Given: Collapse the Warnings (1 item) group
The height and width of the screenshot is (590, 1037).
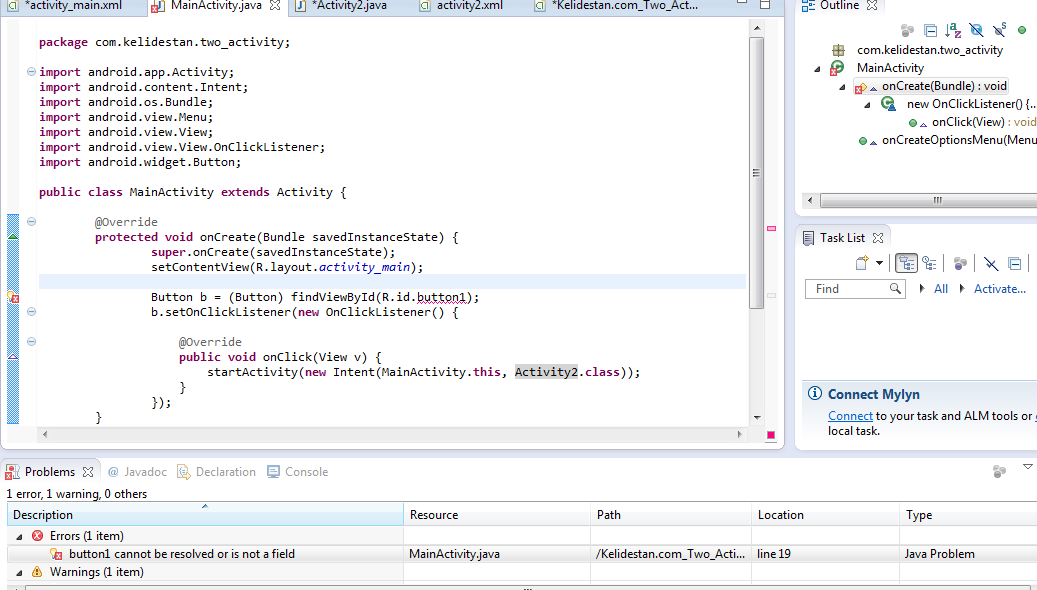Looking at the screenshot, I should click(x=19, y=573).
